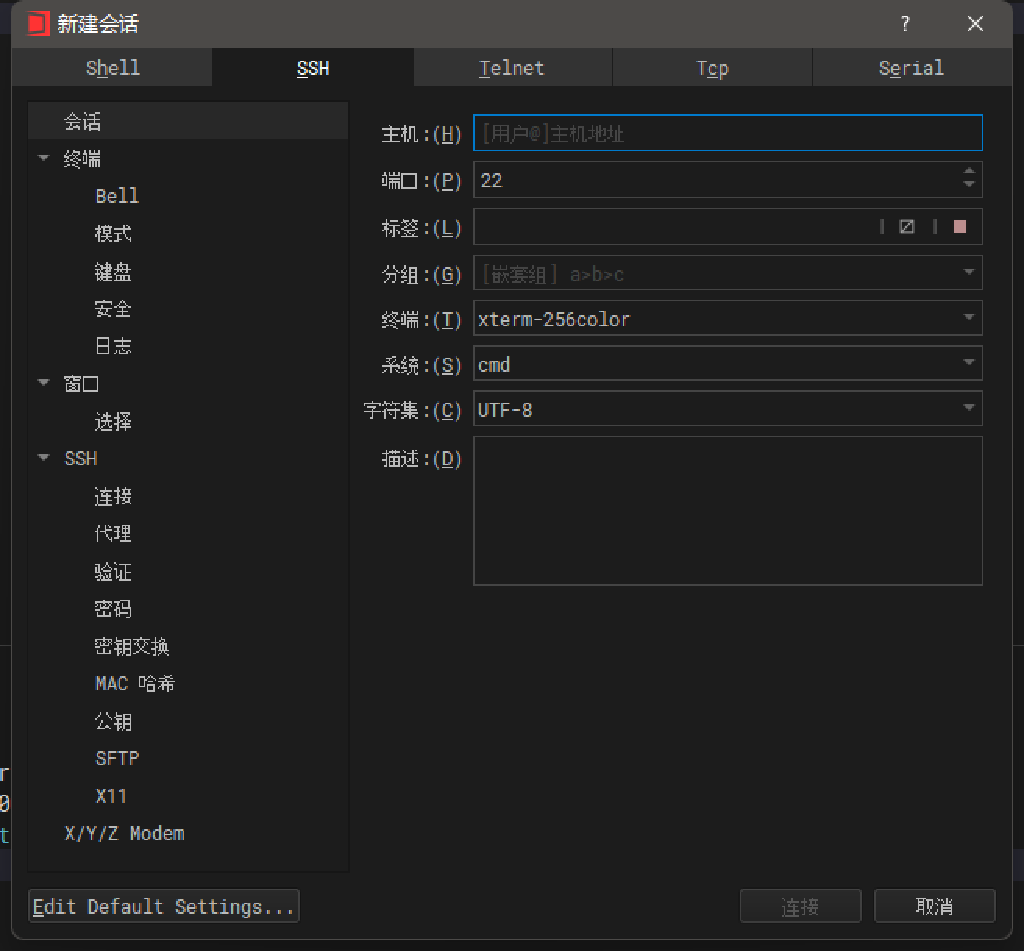This screenshot has height=951, width=1024.
Task: Expand the 分组 group dropdown
Action: click(968, 272)
